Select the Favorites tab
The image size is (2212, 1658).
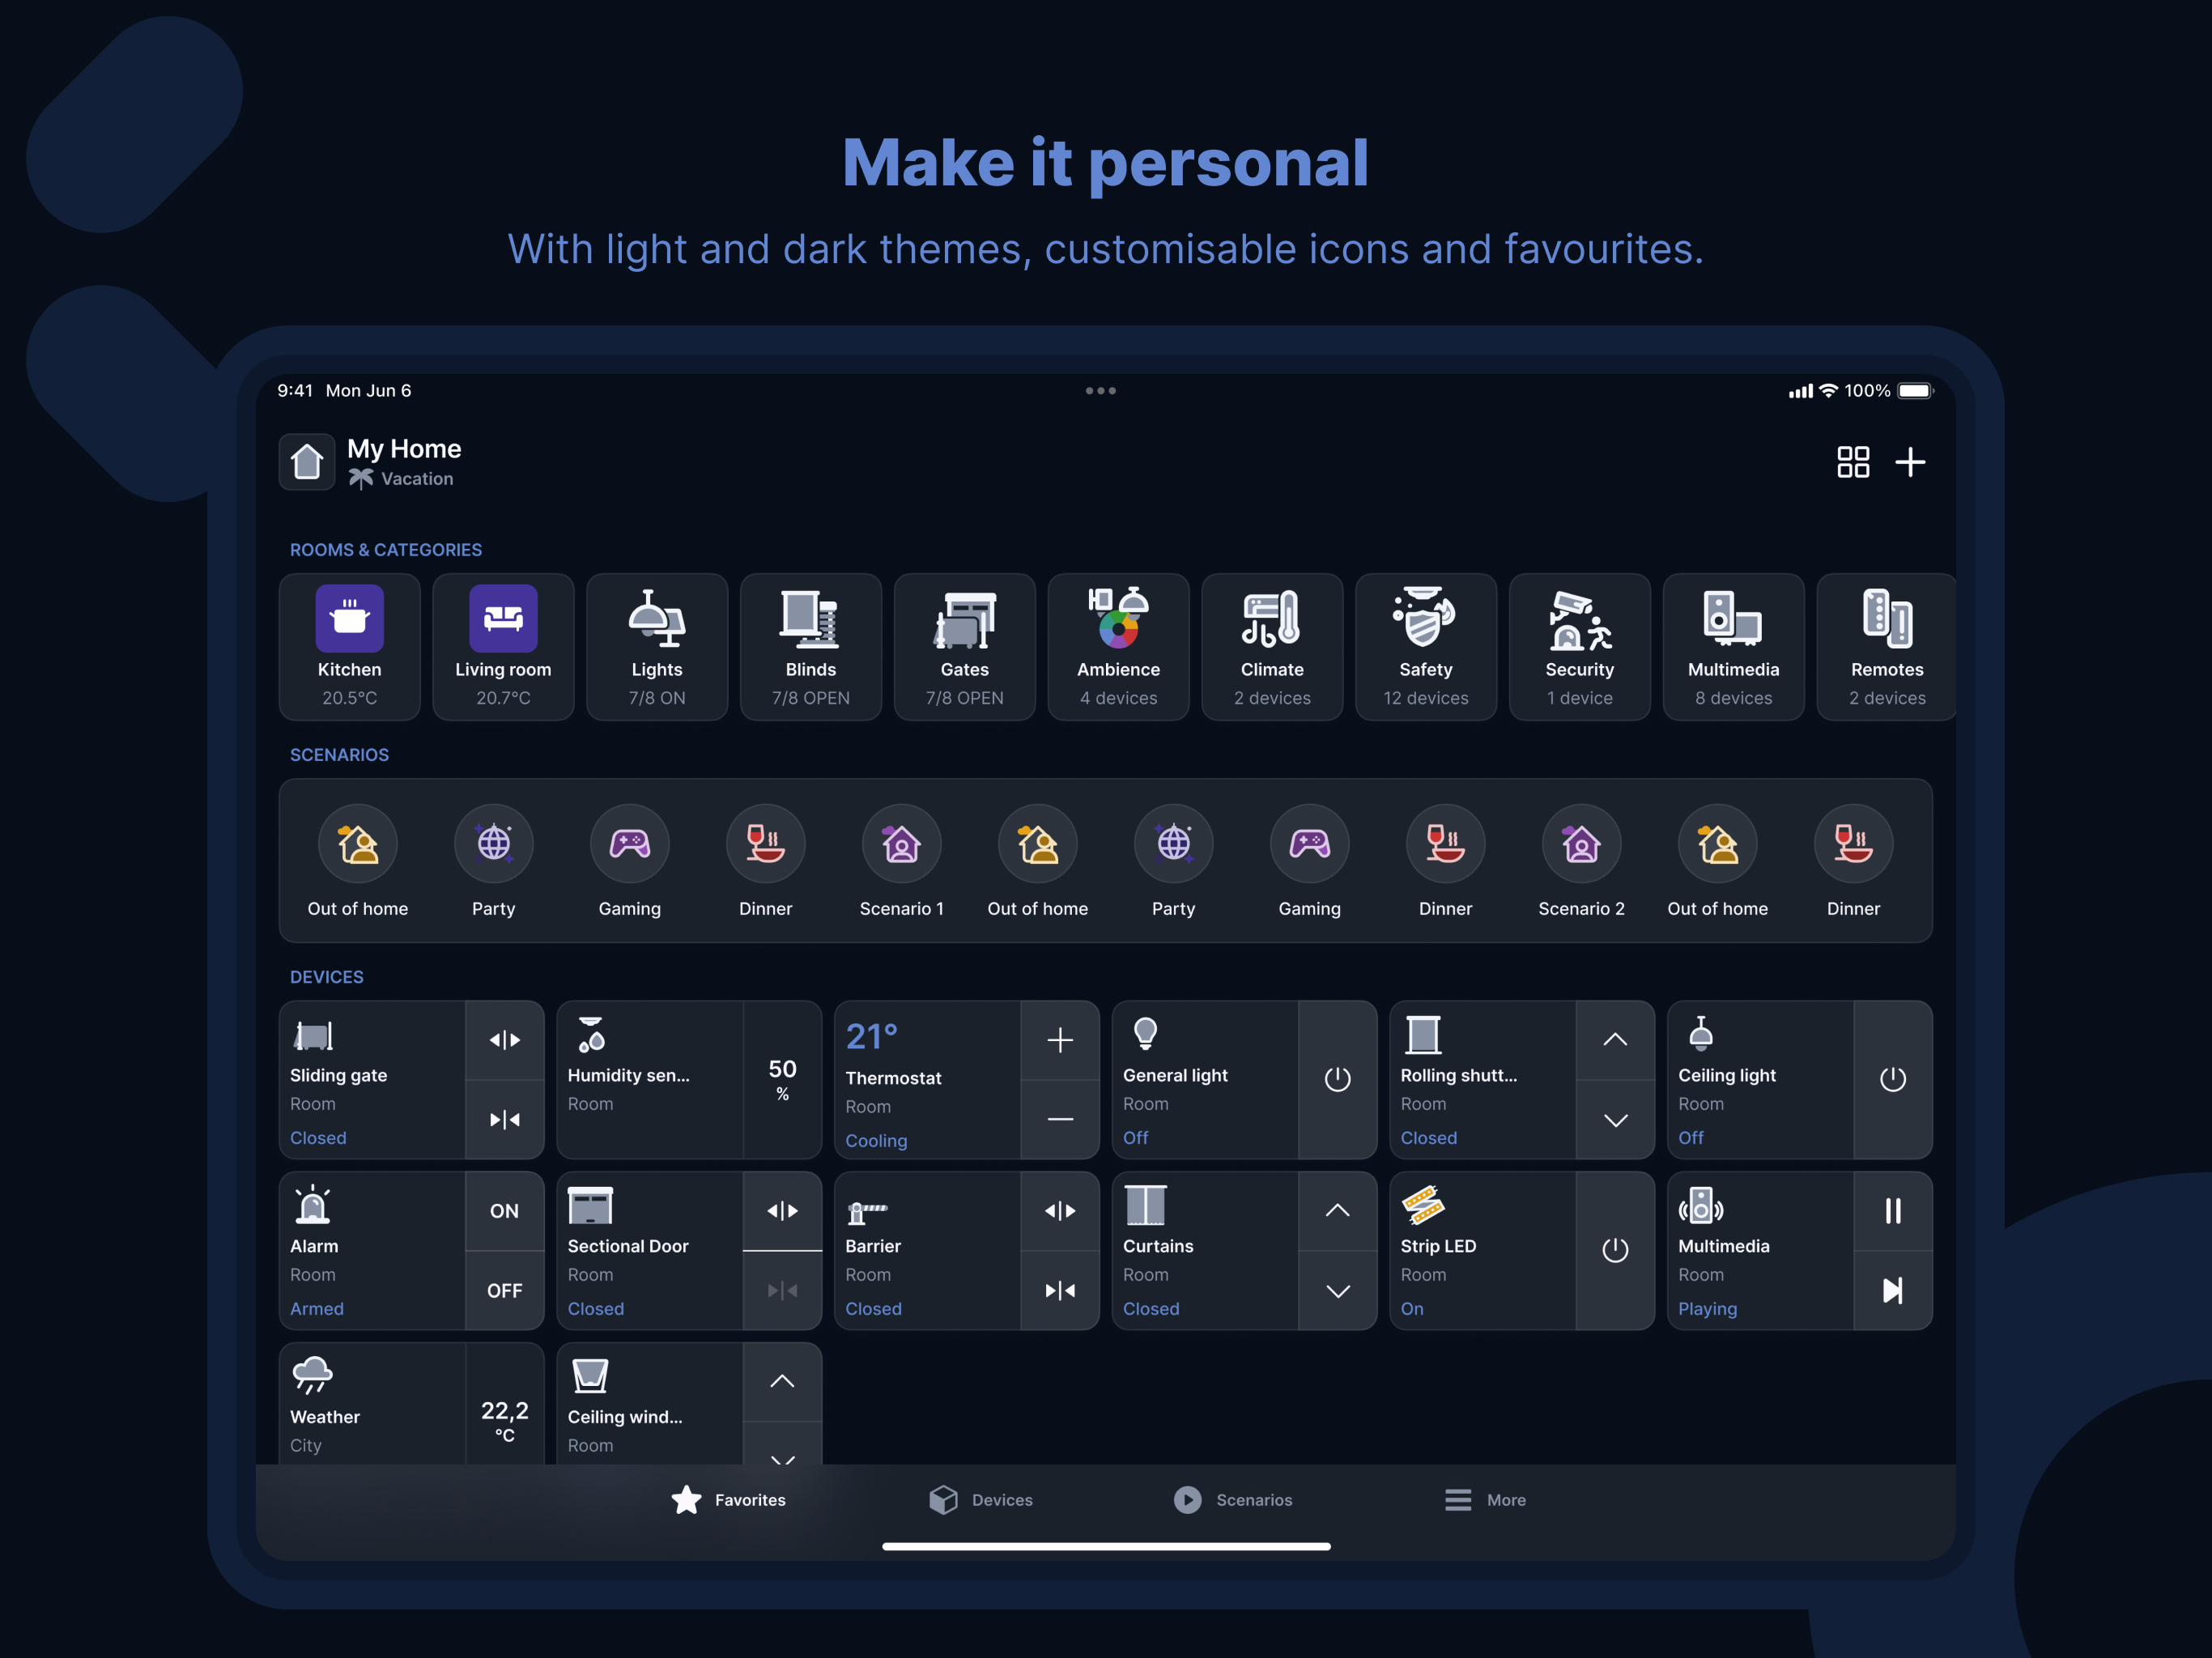[729, 1500]
